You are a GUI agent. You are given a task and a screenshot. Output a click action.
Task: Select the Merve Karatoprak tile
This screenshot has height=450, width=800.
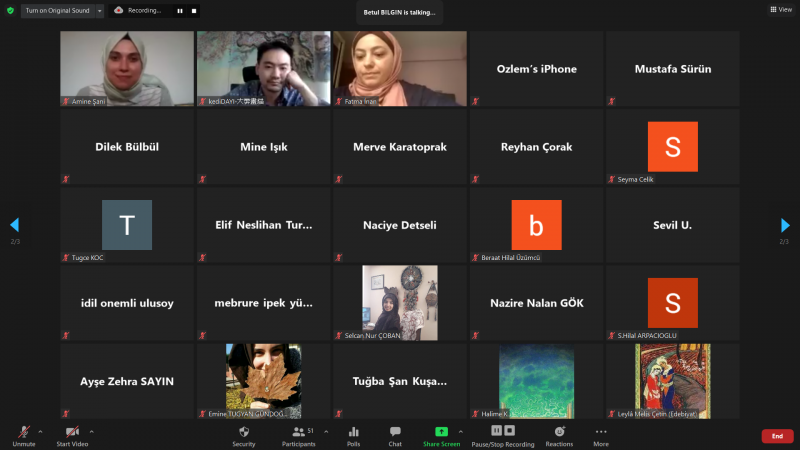400,147
